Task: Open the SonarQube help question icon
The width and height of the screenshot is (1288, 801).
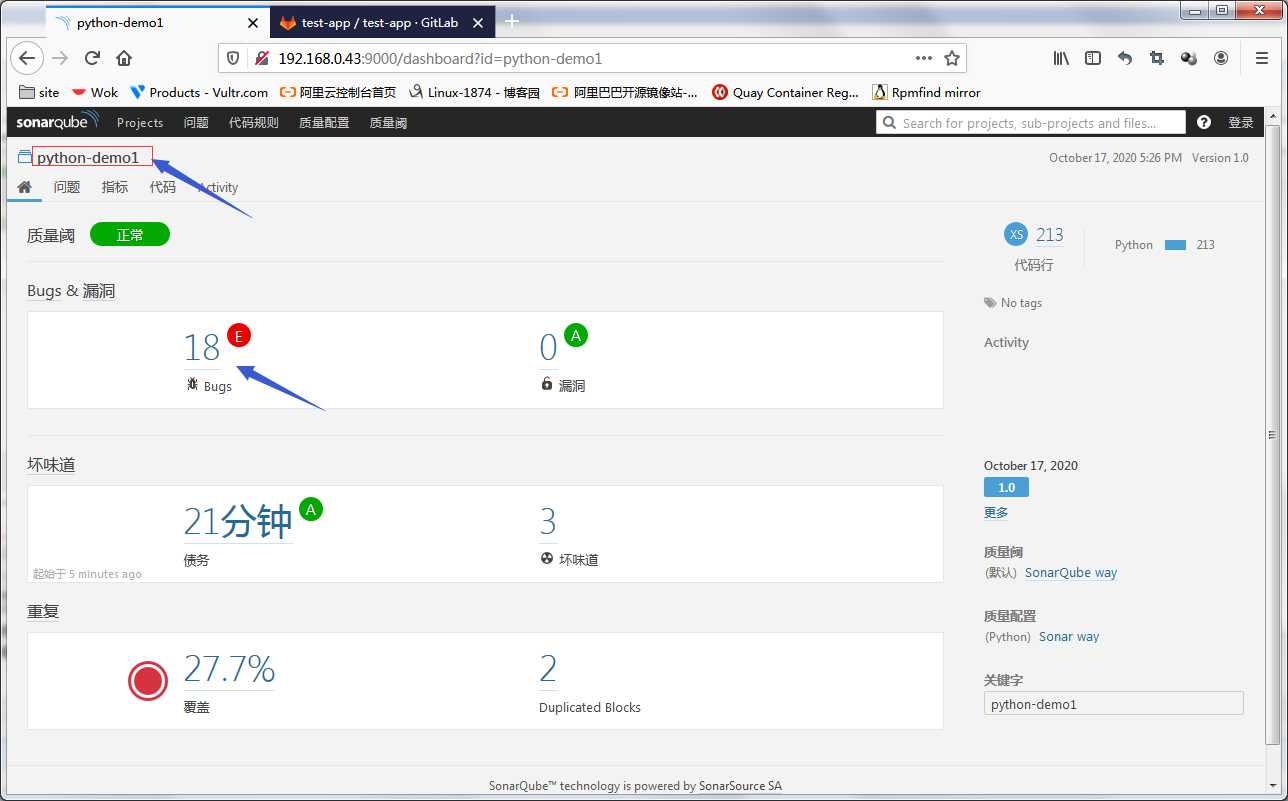Action: click(1203, 122)
